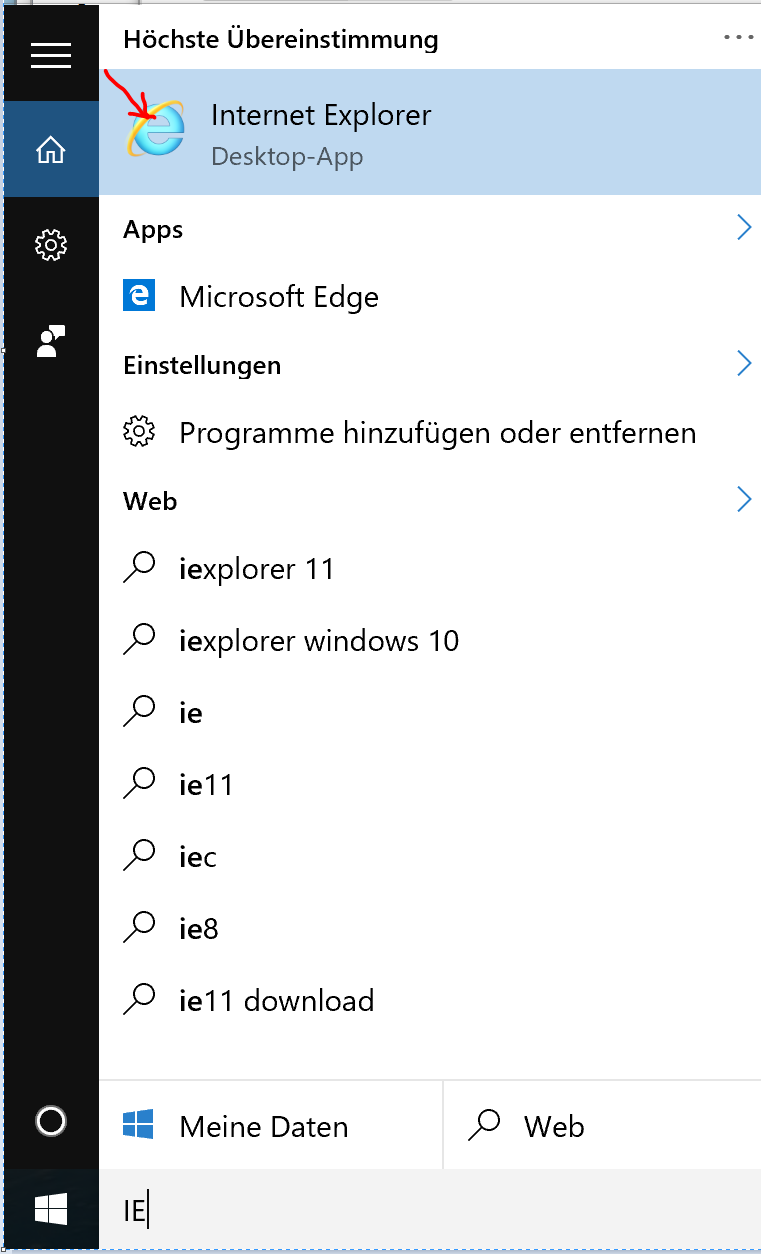Pick the ie8 web suggestion
Screen dimensions: 761x1254
[x=198, y=929]
